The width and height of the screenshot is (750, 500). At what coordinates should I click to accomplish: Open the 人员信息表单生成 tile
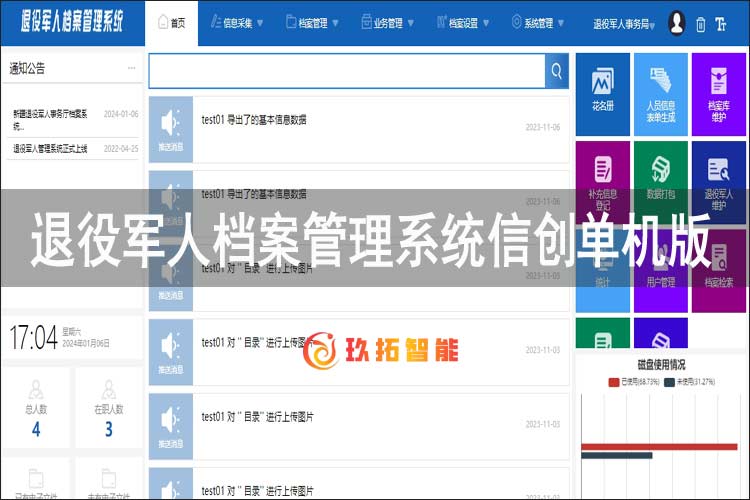661,94
